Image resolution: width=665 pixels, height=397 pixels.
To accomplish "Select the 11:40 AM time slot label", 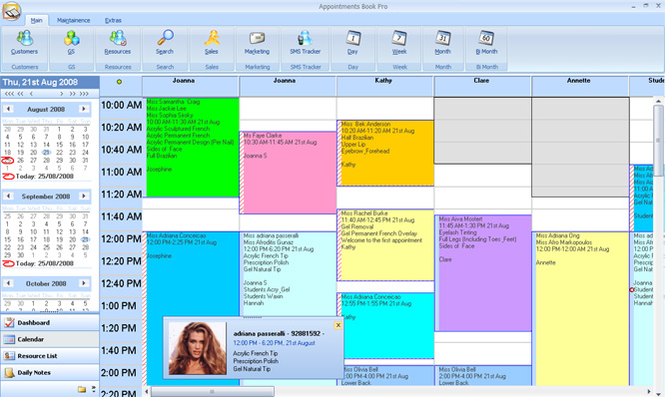I will [x=121, y=216].
